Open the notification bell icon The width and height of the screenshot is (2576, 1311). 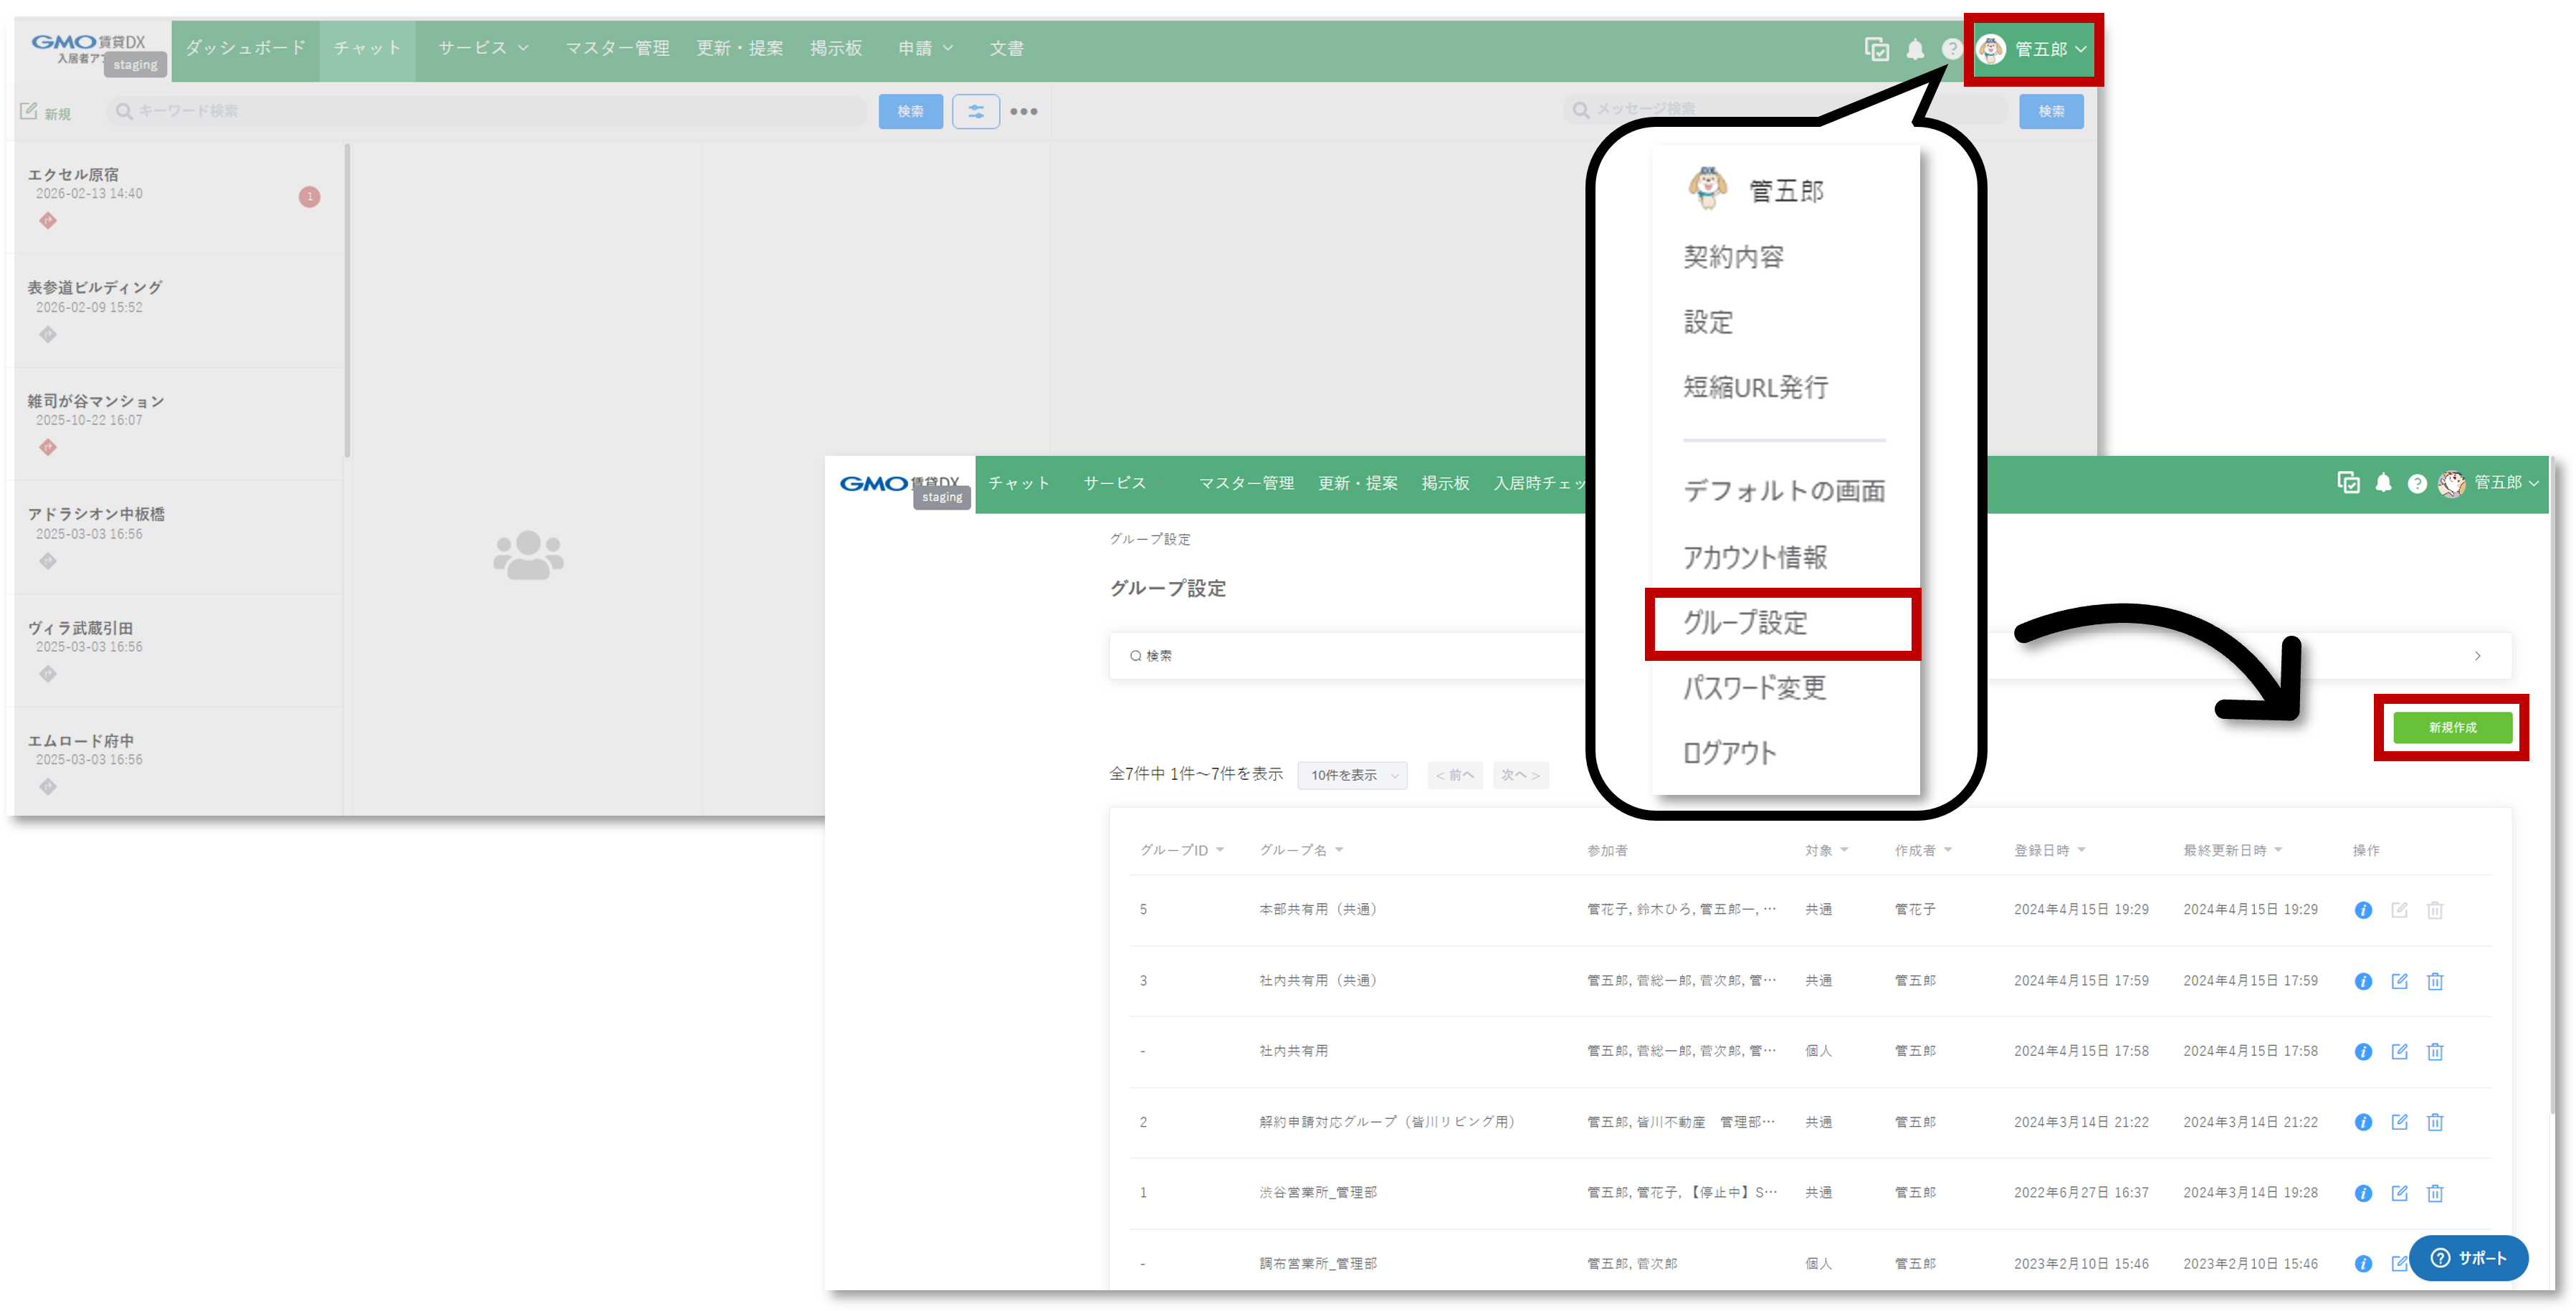pos(1915,48)
